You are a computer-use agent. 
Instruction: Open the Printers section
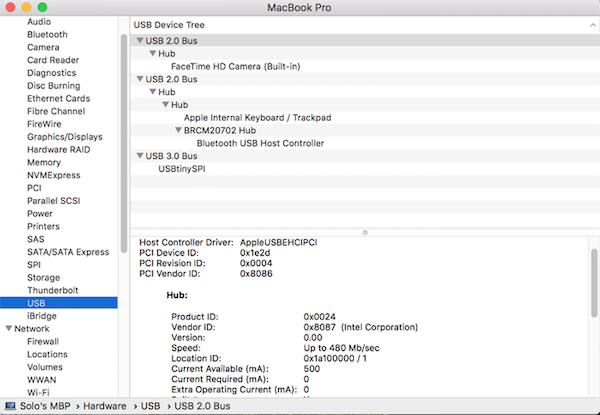[43, 226]
